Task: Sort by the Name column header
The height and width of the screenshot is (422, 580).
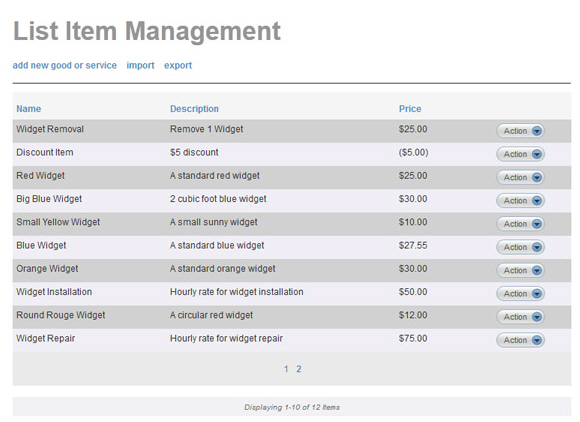Action: click(x=28, y=109)
